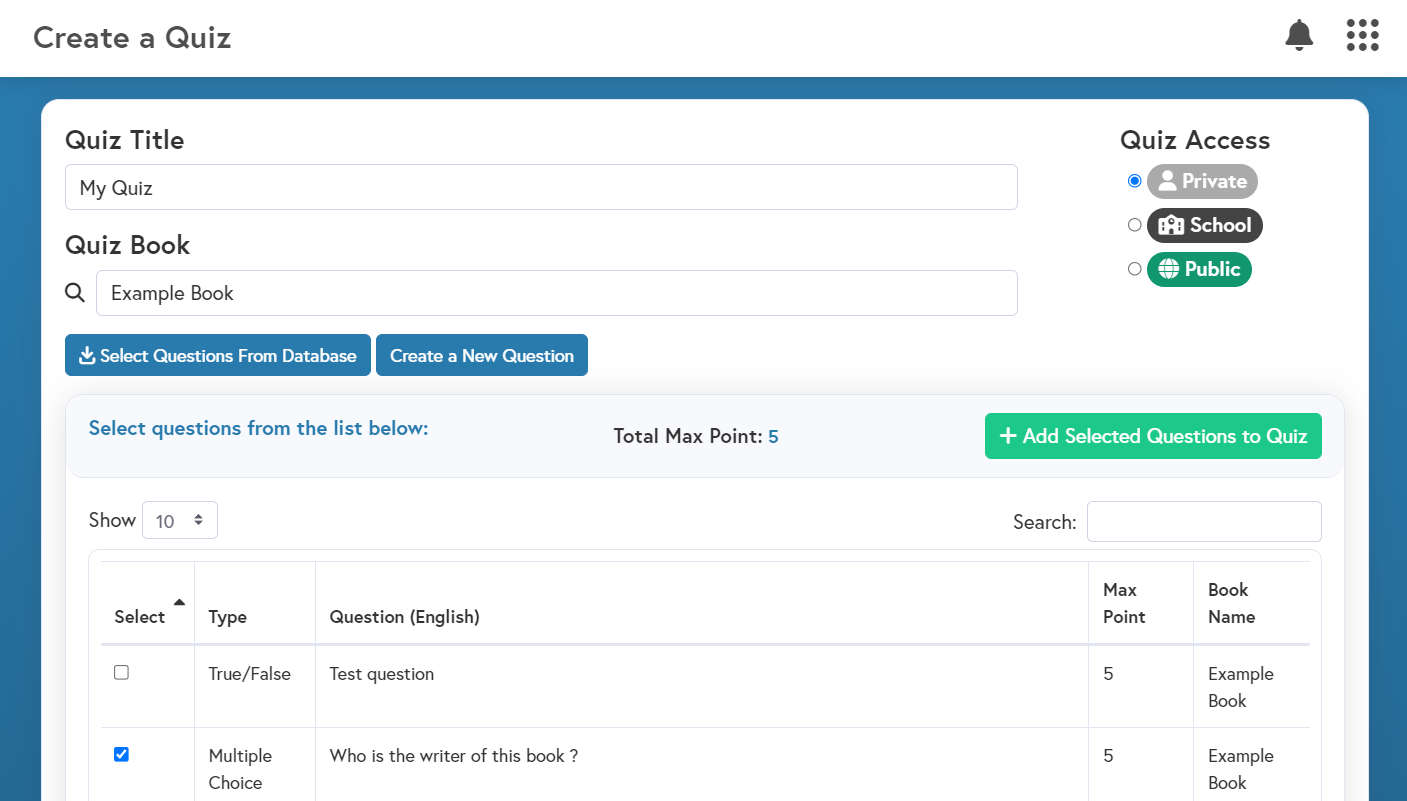This screenshot has height=801, width=1407.
Task: Click the Public globe badge
Action: tap(1198, 269)
